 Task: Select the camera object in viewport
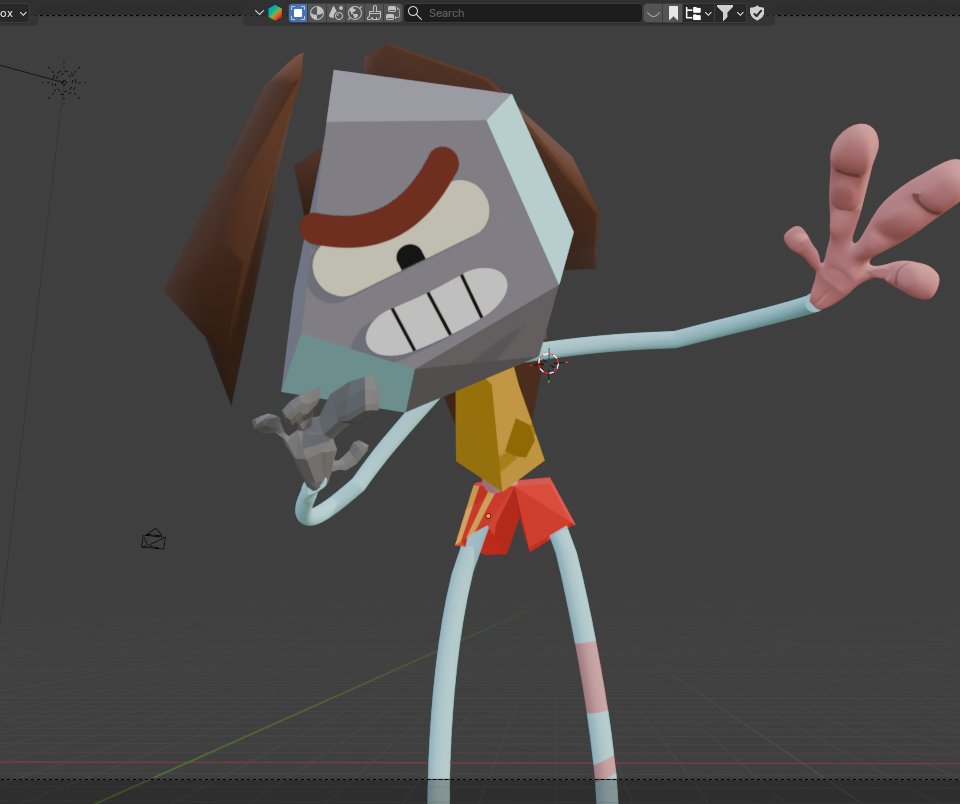[153, 539]
